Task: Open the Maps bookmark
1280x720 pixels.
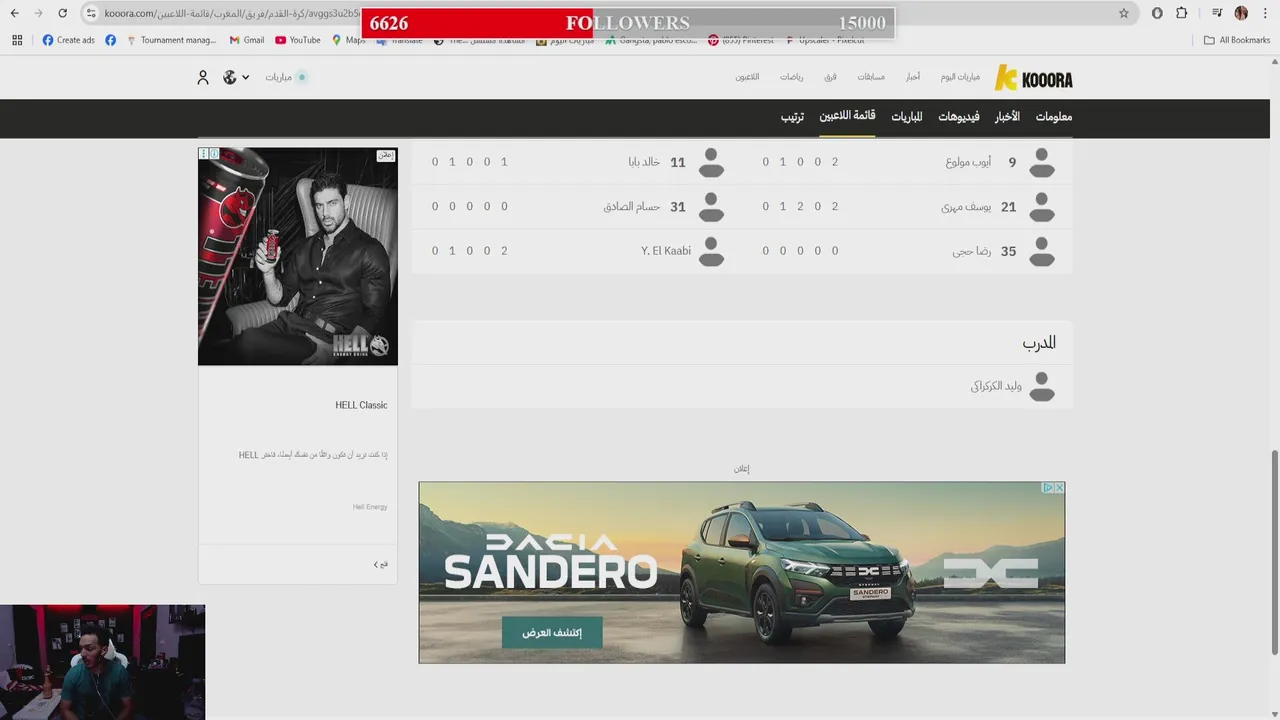Action: tap(349, 40)
